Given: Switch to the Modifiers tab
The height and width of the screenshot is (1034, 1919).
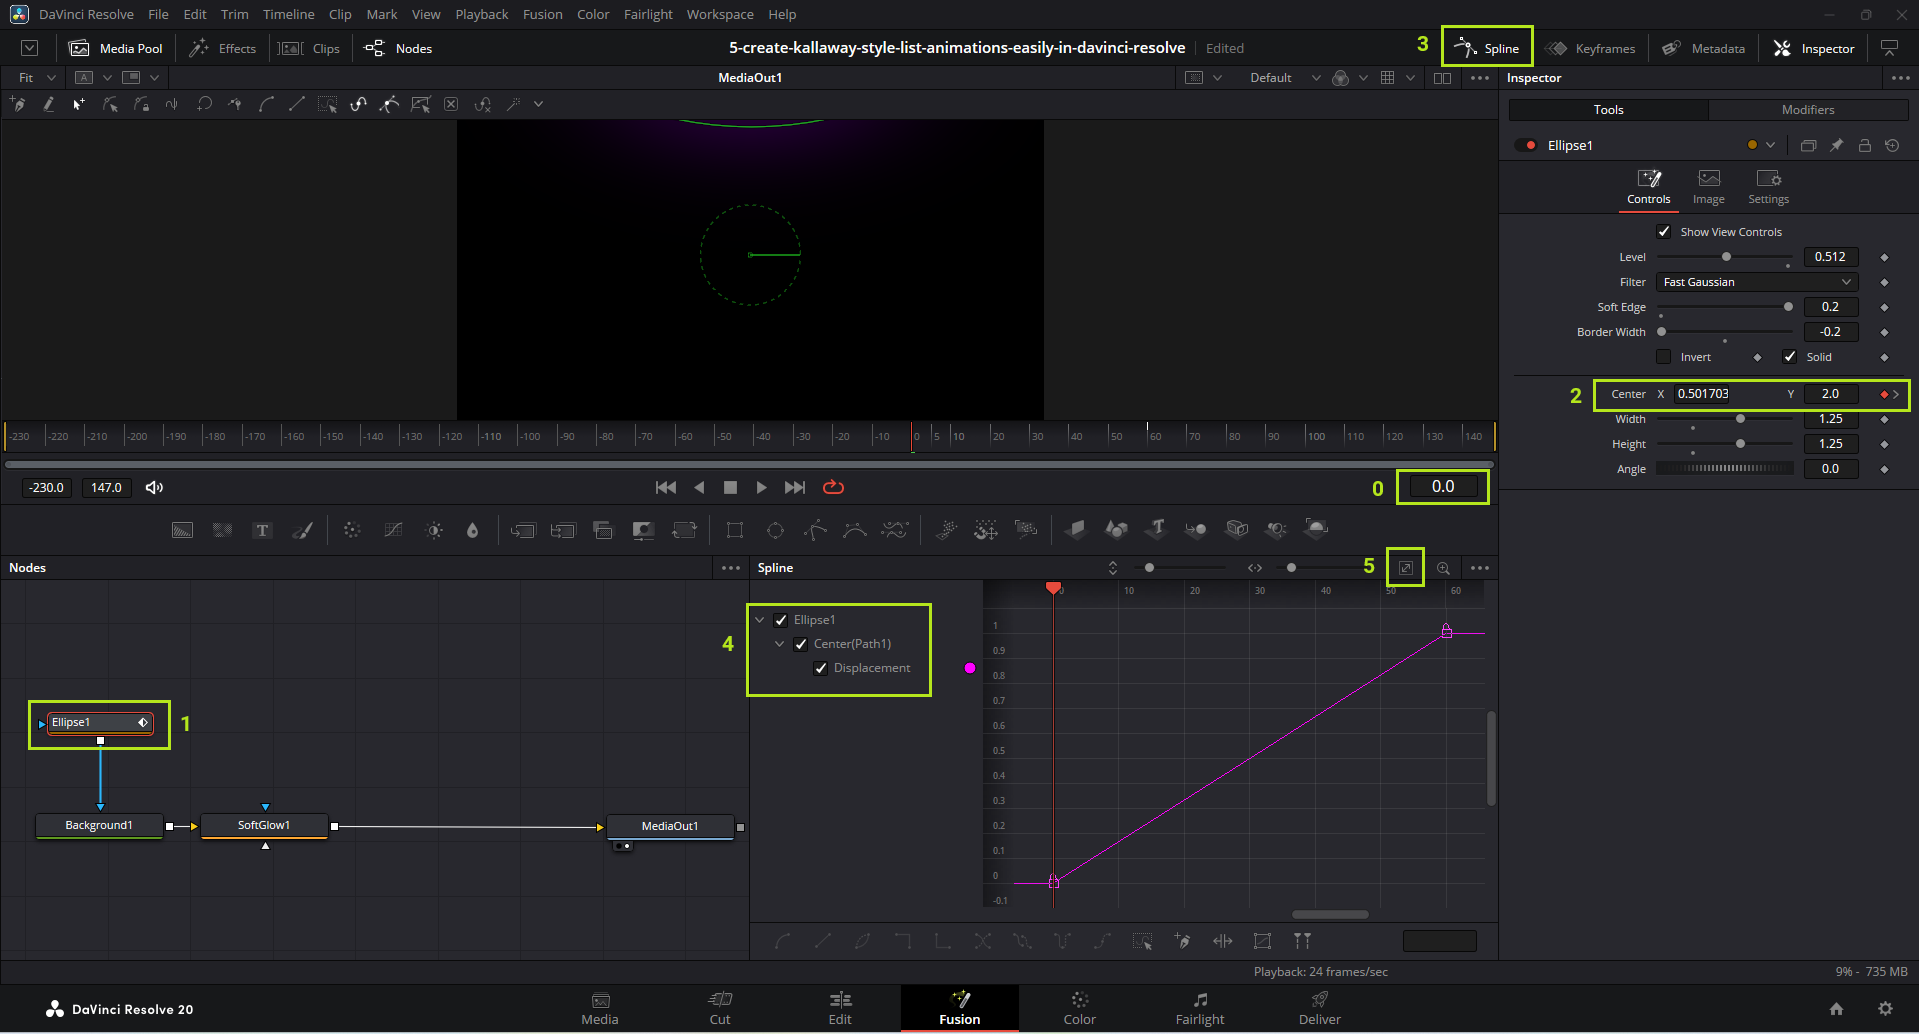Looking at the screenshot, I should [x=1807, y=110].
